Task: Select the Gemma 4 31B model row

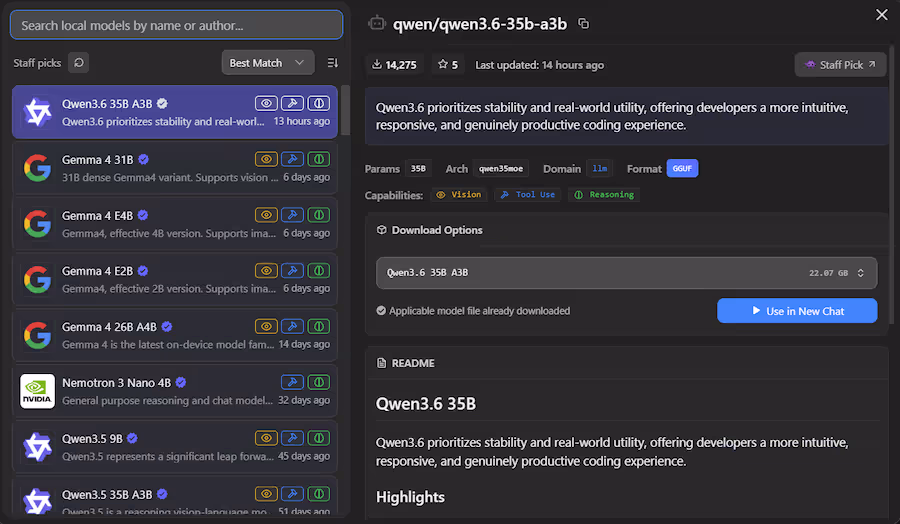Action: pos(175,168)
